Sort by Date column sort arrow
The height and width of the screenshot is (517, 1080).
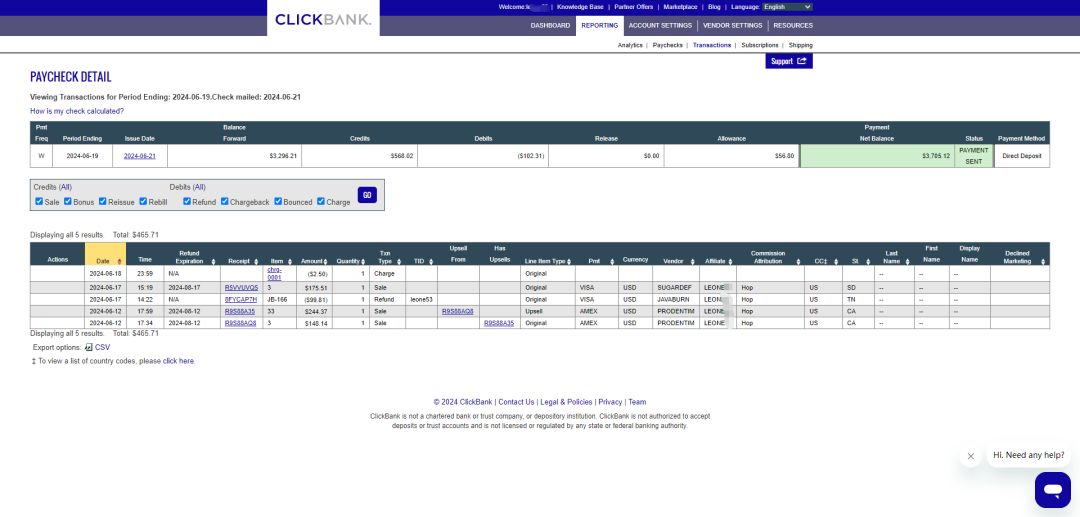(x=120, y=262)
